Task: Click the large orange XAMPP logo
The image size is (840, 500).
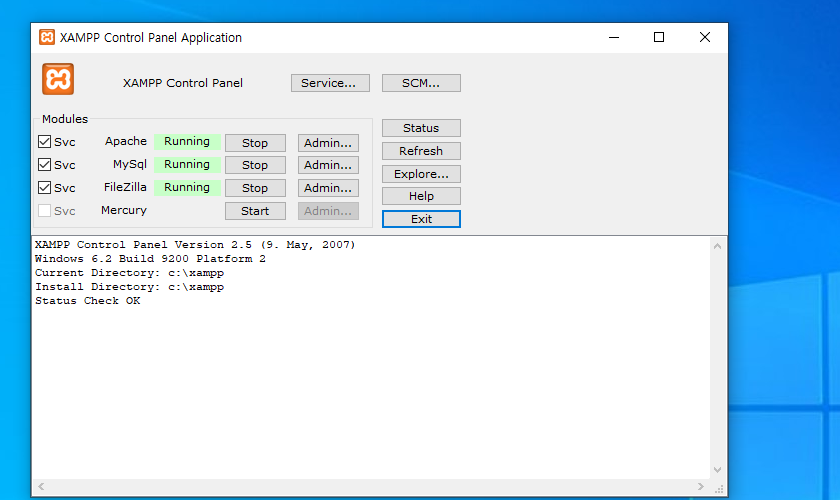Action: point(58,79)
